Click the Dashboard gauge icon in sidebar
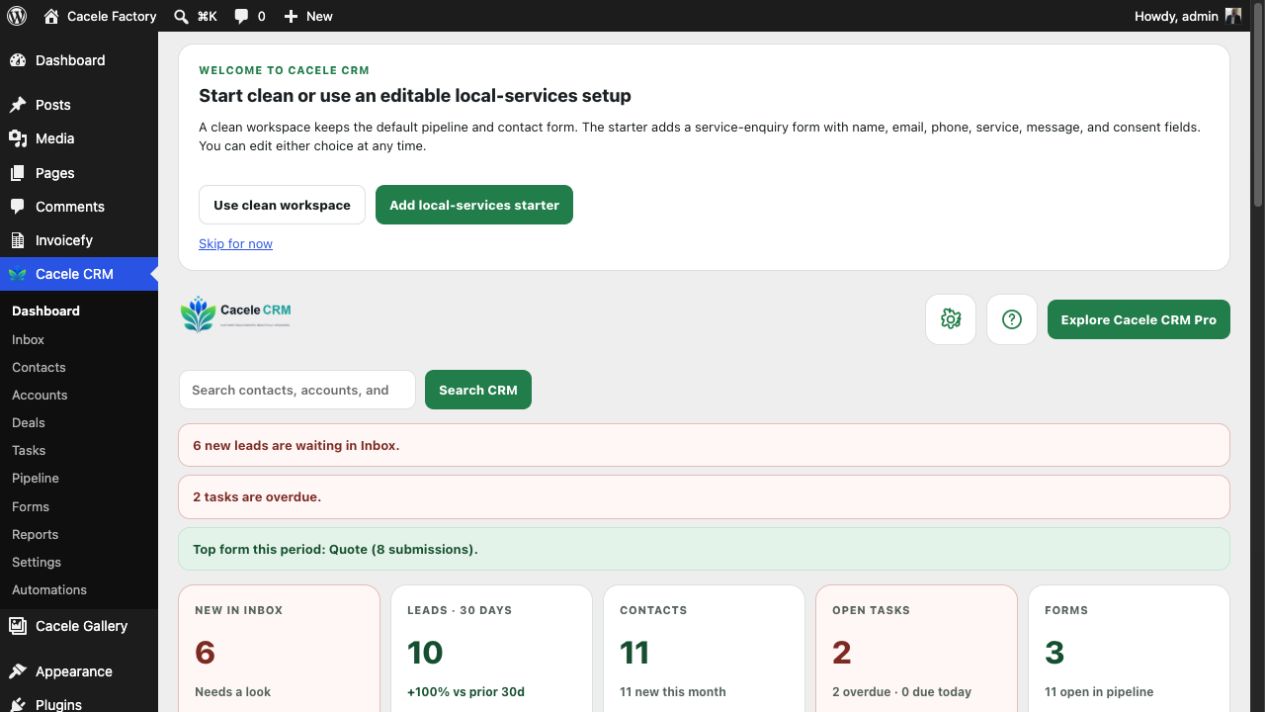Viewport: 1265px width, 712px height. click(x=18, y=60)
